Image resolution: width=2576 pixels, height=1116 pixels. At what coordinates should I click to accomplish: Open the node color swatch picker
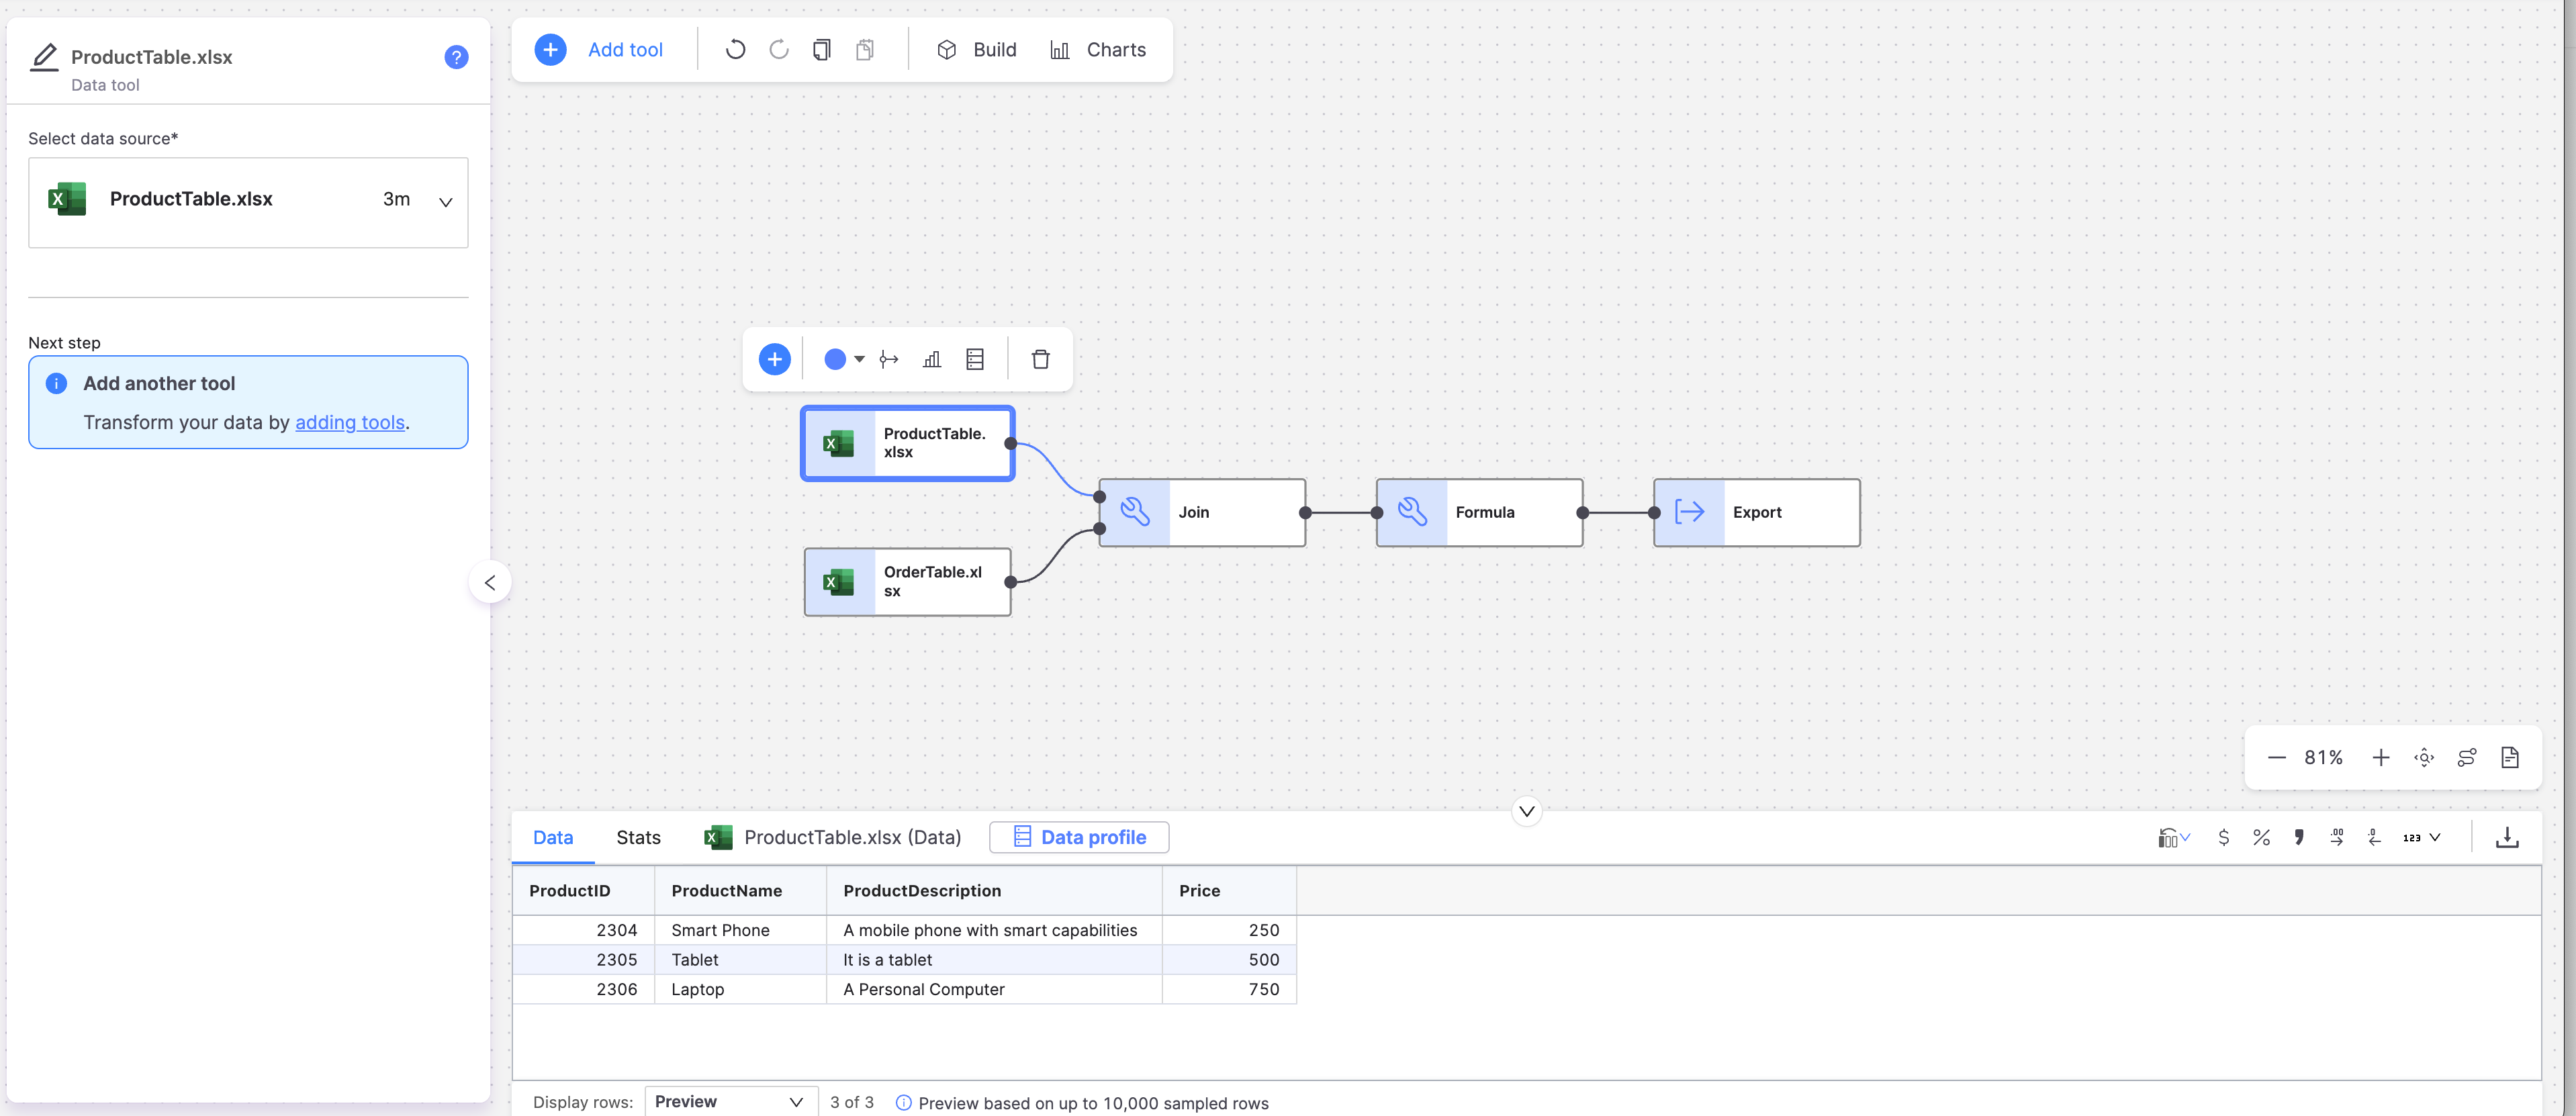point(843,359)
